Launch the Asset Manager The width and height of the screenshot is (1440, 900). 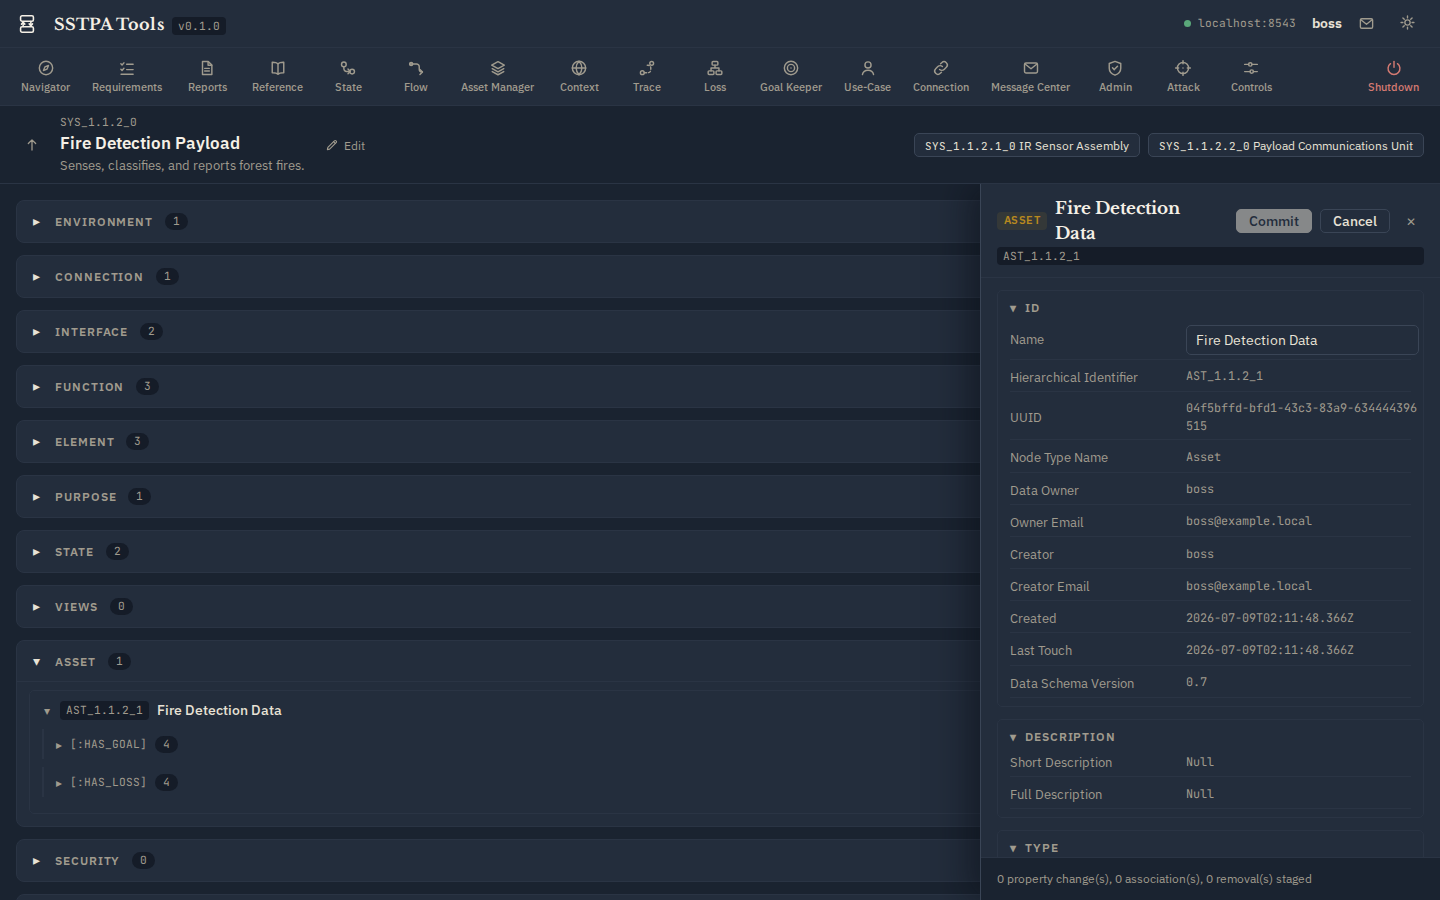[x=498, y=76]
